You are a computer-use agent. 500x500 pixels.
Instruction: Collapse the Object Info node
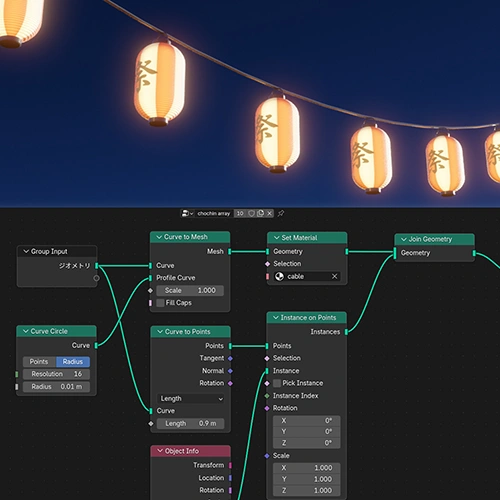(x=160, y=451)
